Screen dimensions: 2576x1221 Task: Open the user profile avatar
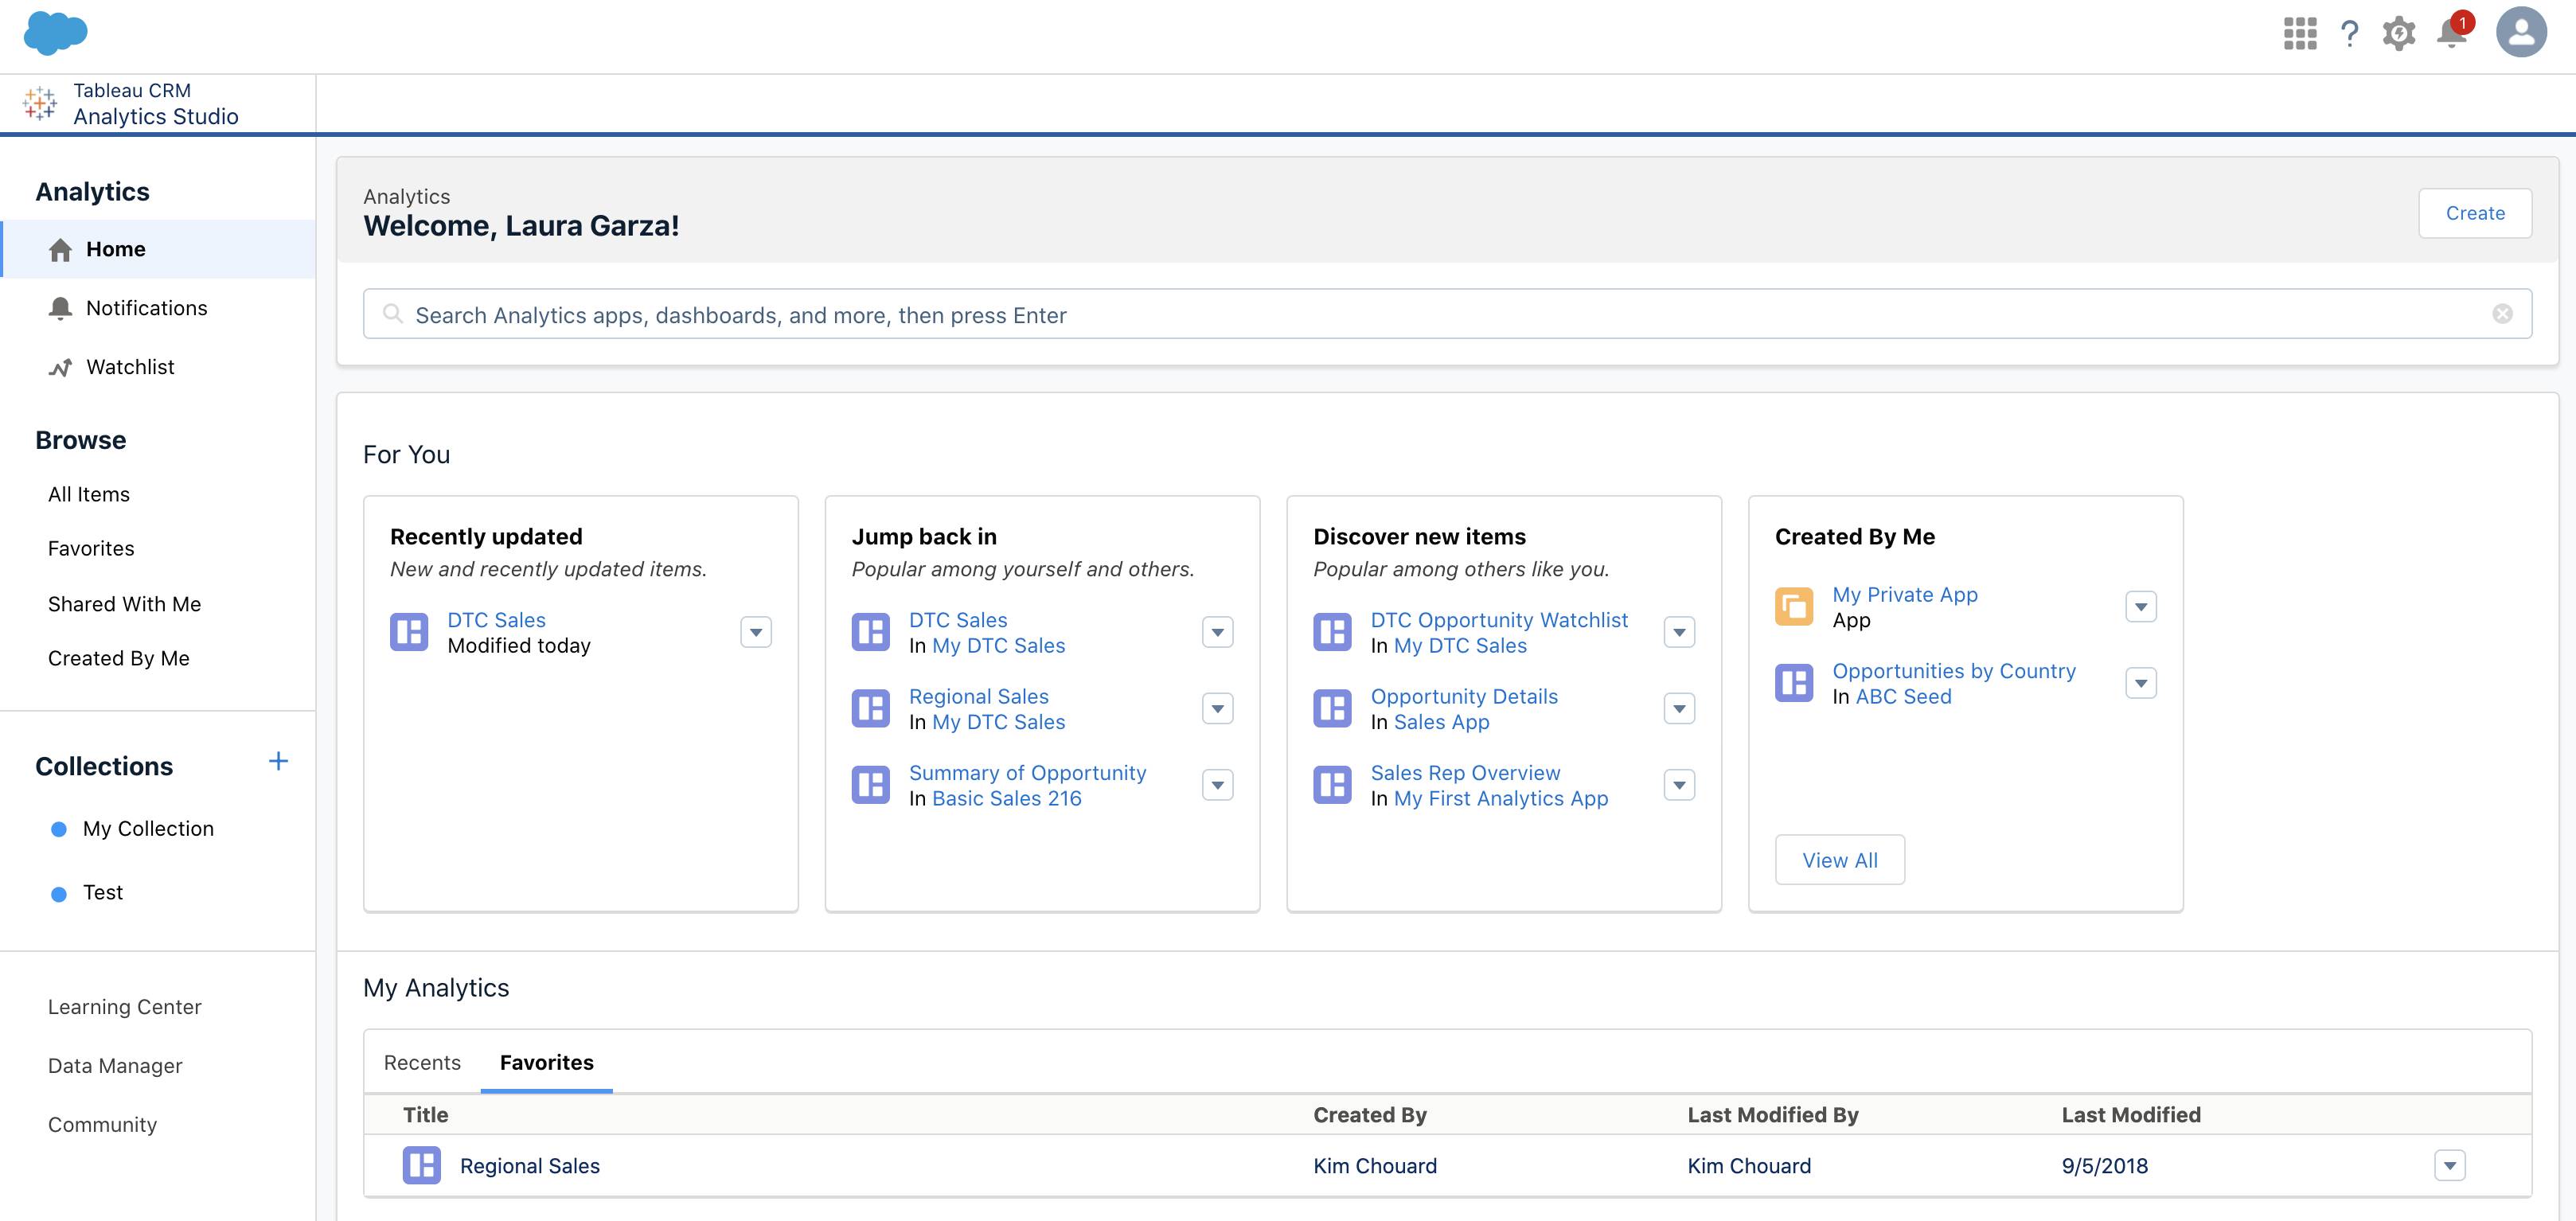2521,32
